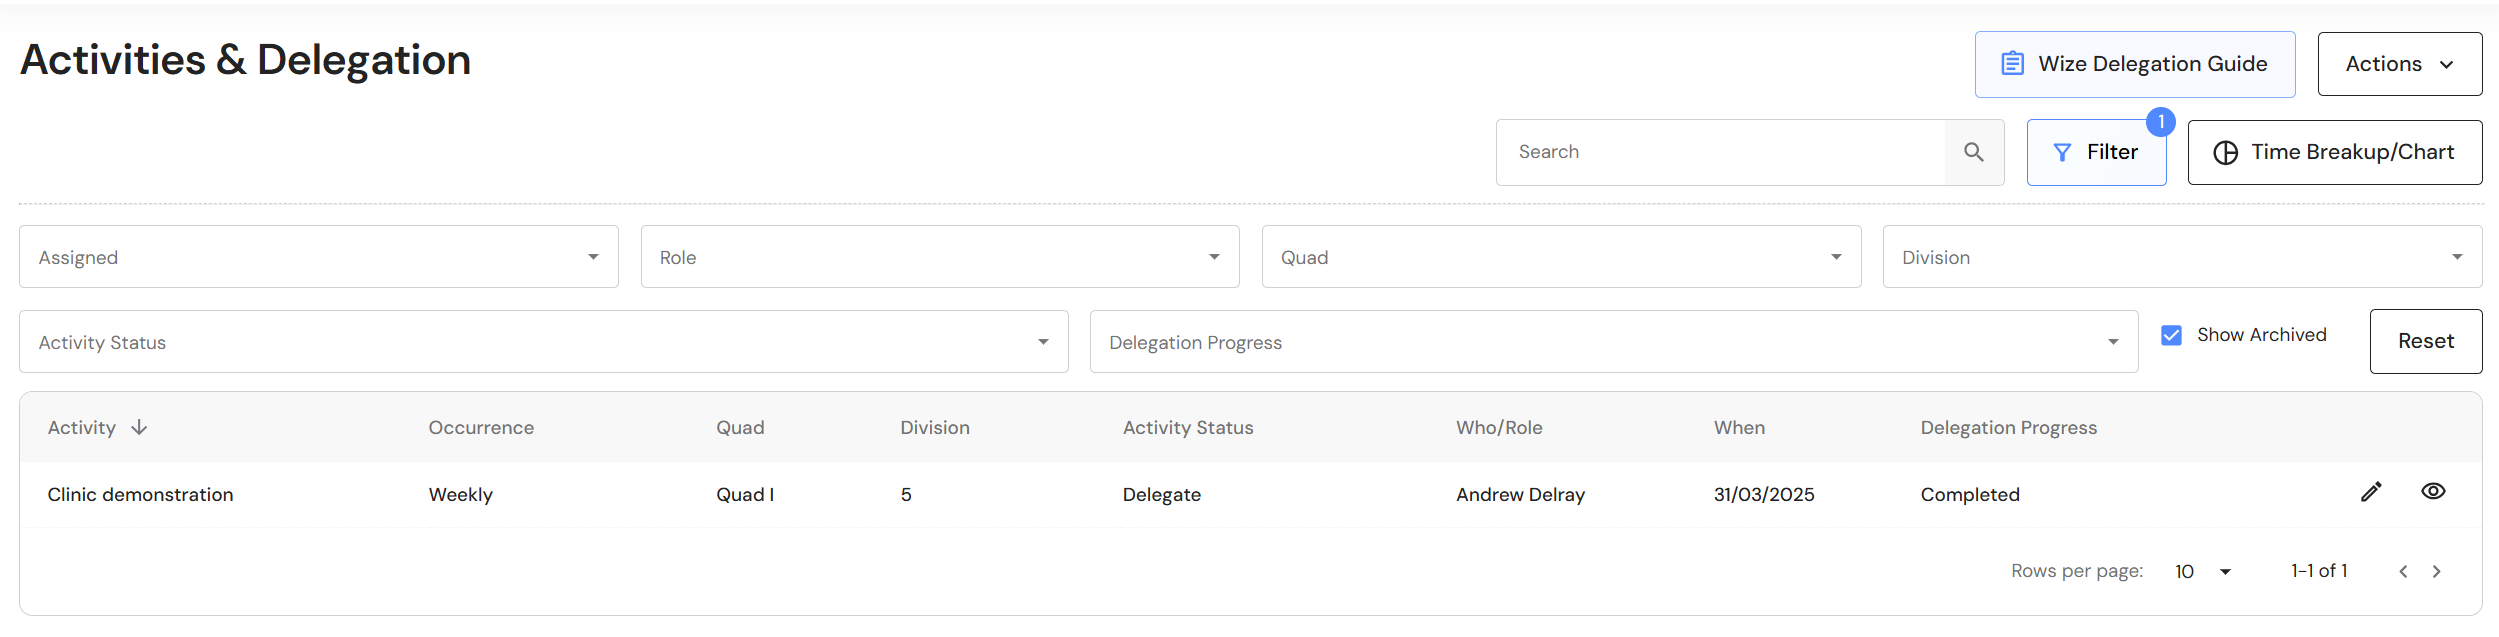Change rows per page value
2499x637 pixels.
coord(2203,571)
